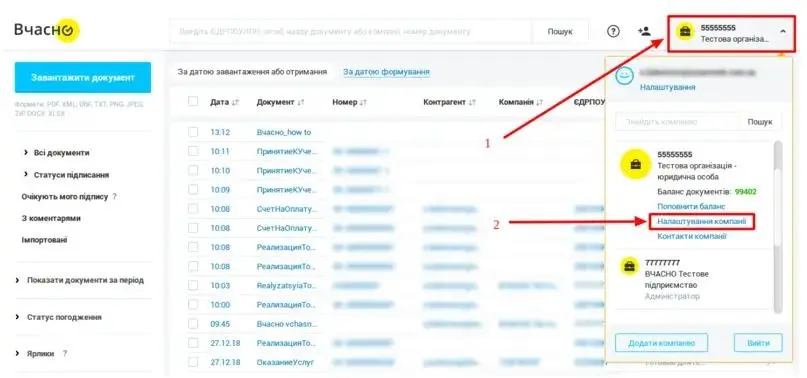Click the hint icon next to Очікують мого підпису
The width and height of the screenshot is (807, 378).
click(114, 197)
